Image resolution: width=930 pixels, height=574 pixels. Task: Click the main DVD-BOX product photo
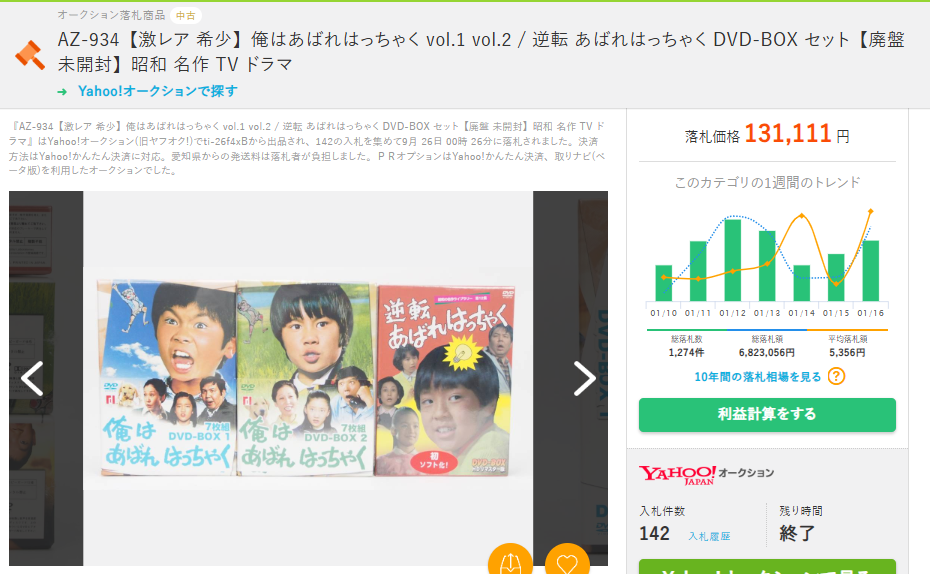[x=308, y=378]
